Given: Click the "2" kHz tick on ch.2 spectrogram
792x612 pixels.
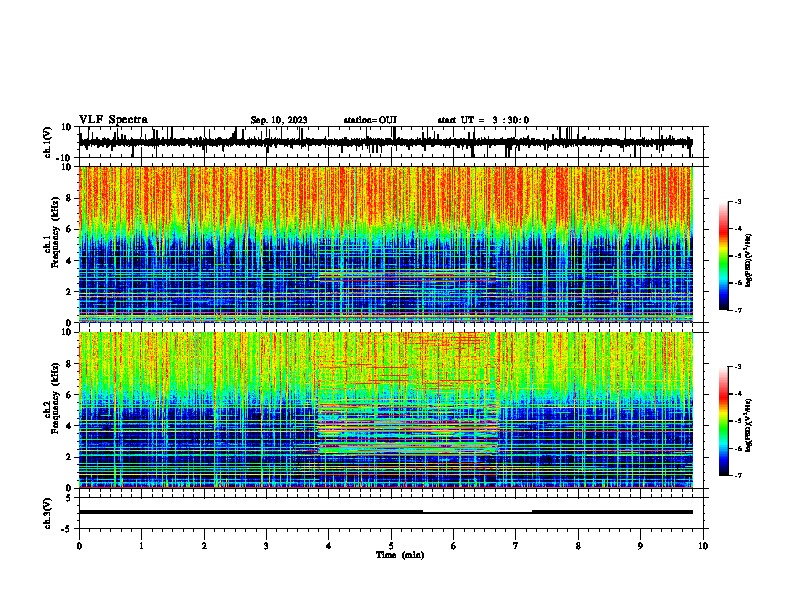Looking at the screenshot, I should (68, 457).
